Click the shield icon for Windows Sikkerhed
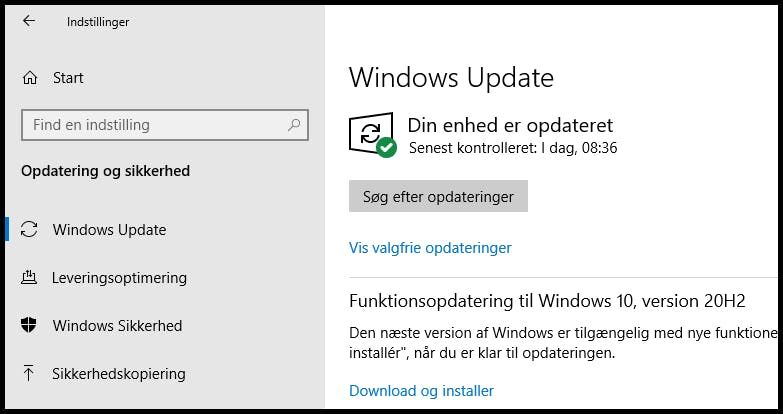 pyautogui.click(x=29, y=326)
